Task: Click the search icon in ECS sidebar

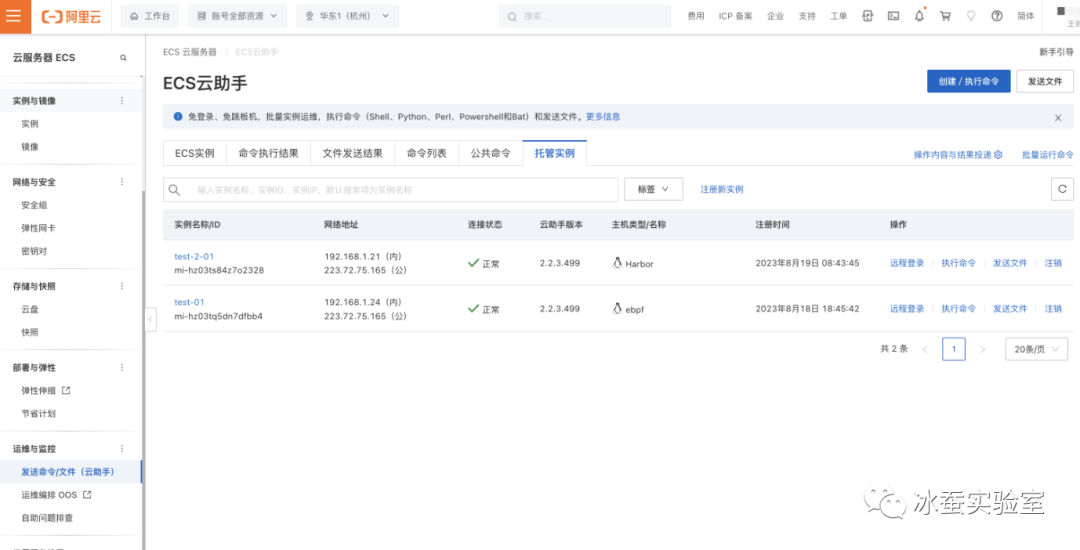Action: coord(123,58)
